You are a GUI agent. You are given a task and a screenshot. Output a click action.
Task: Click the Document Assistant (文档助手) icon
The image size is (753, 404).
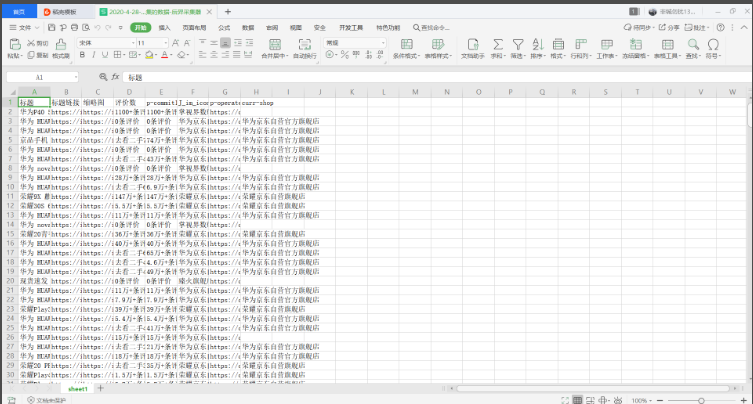473,44
